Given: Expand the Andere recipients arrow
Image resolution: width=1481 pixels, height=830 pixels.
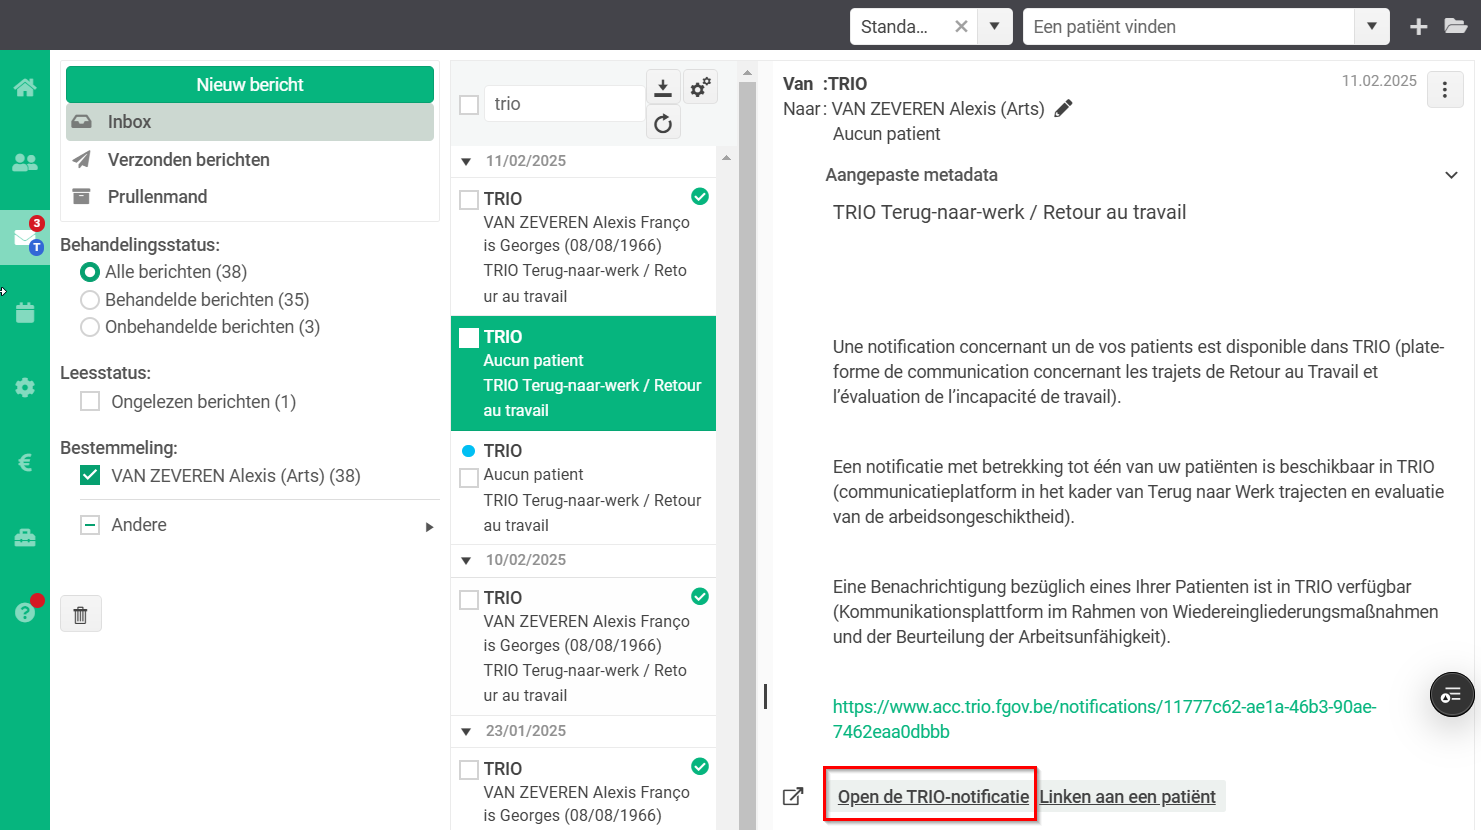Looking at the screenshot, I should [430, 527].
